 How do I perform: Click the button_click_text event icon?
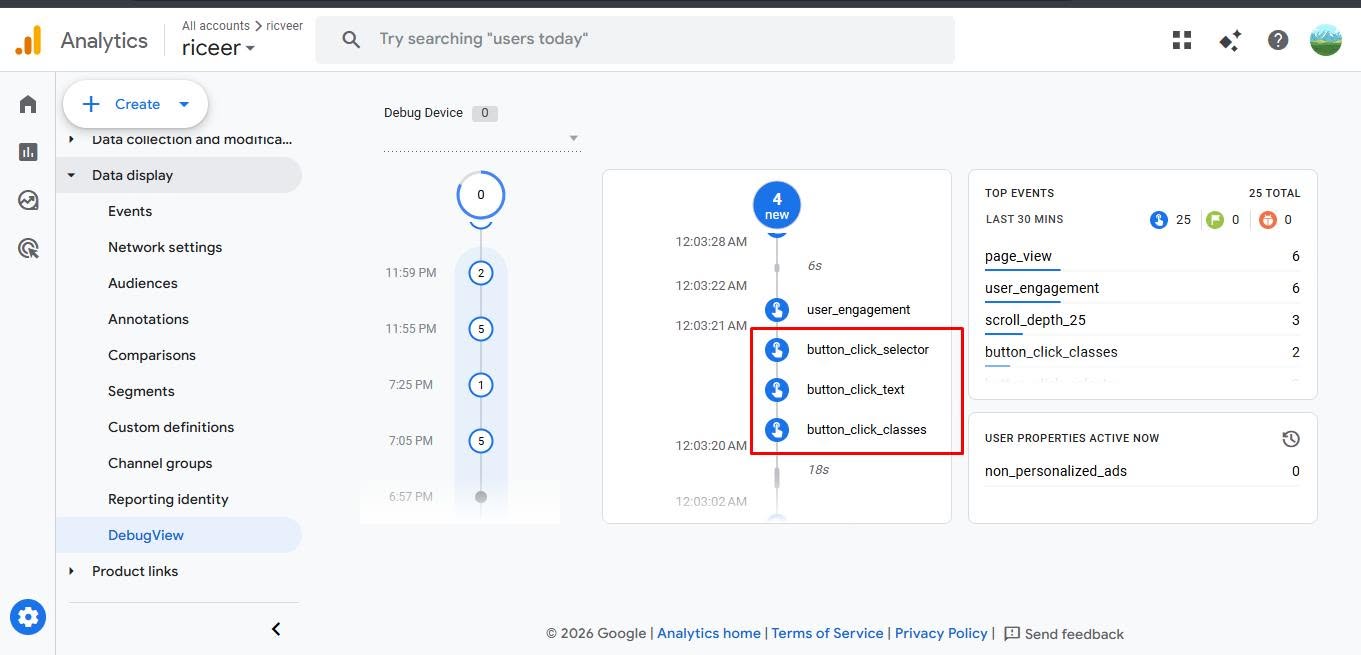[x=777, y=389]
